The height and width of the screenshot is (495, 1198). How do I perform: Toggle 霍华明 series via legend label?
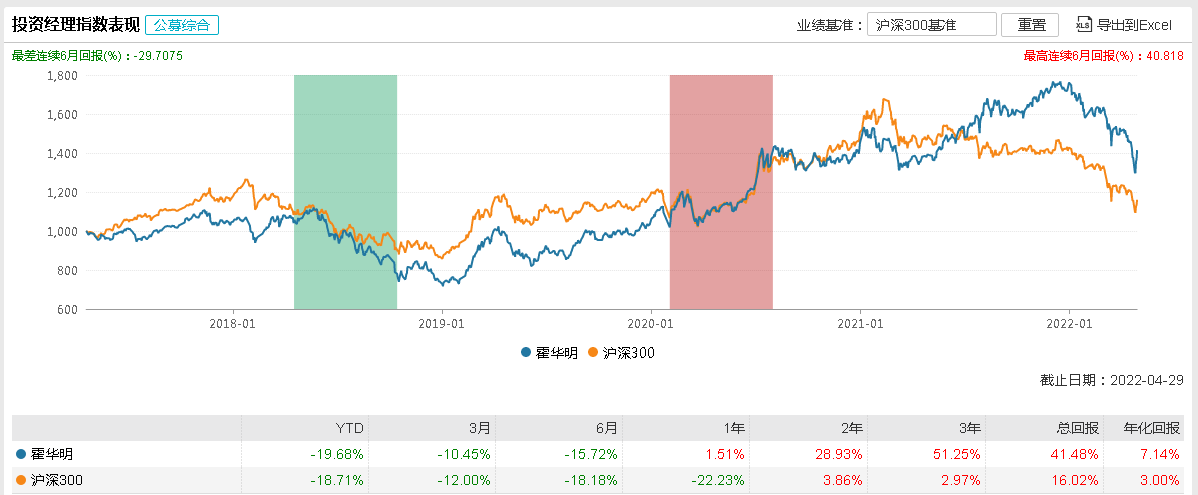(x=558, y=352)
